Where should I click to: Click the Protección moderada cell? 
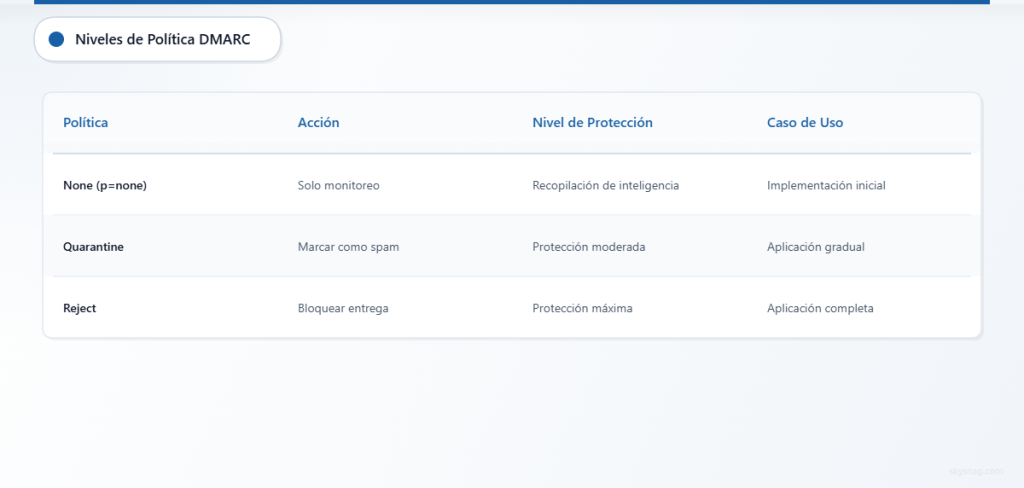589,247
